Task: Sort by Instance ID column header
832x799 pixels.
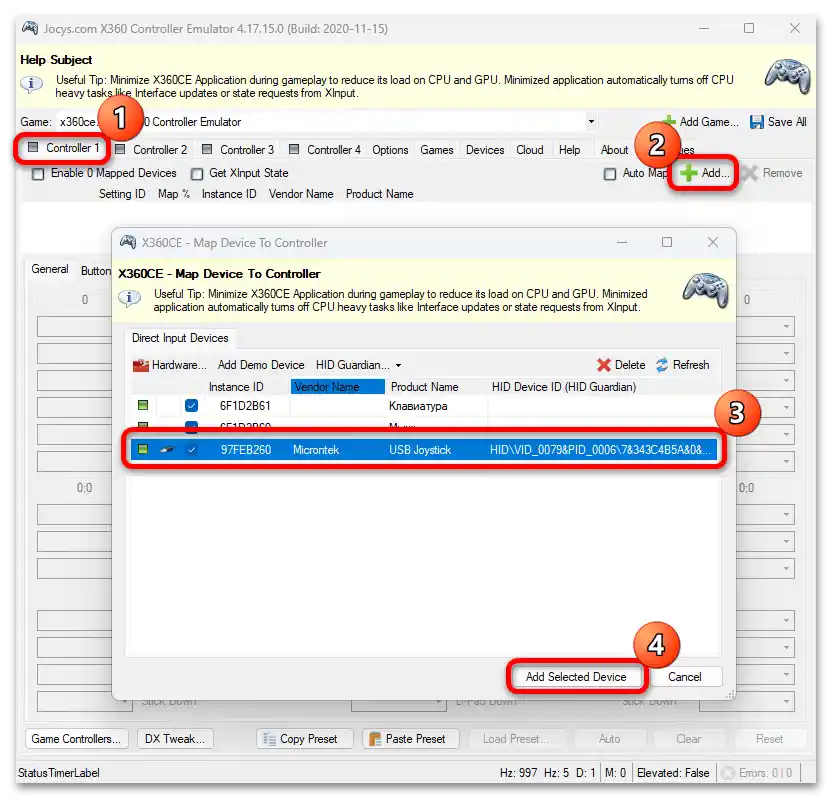Action: (236, 387)
